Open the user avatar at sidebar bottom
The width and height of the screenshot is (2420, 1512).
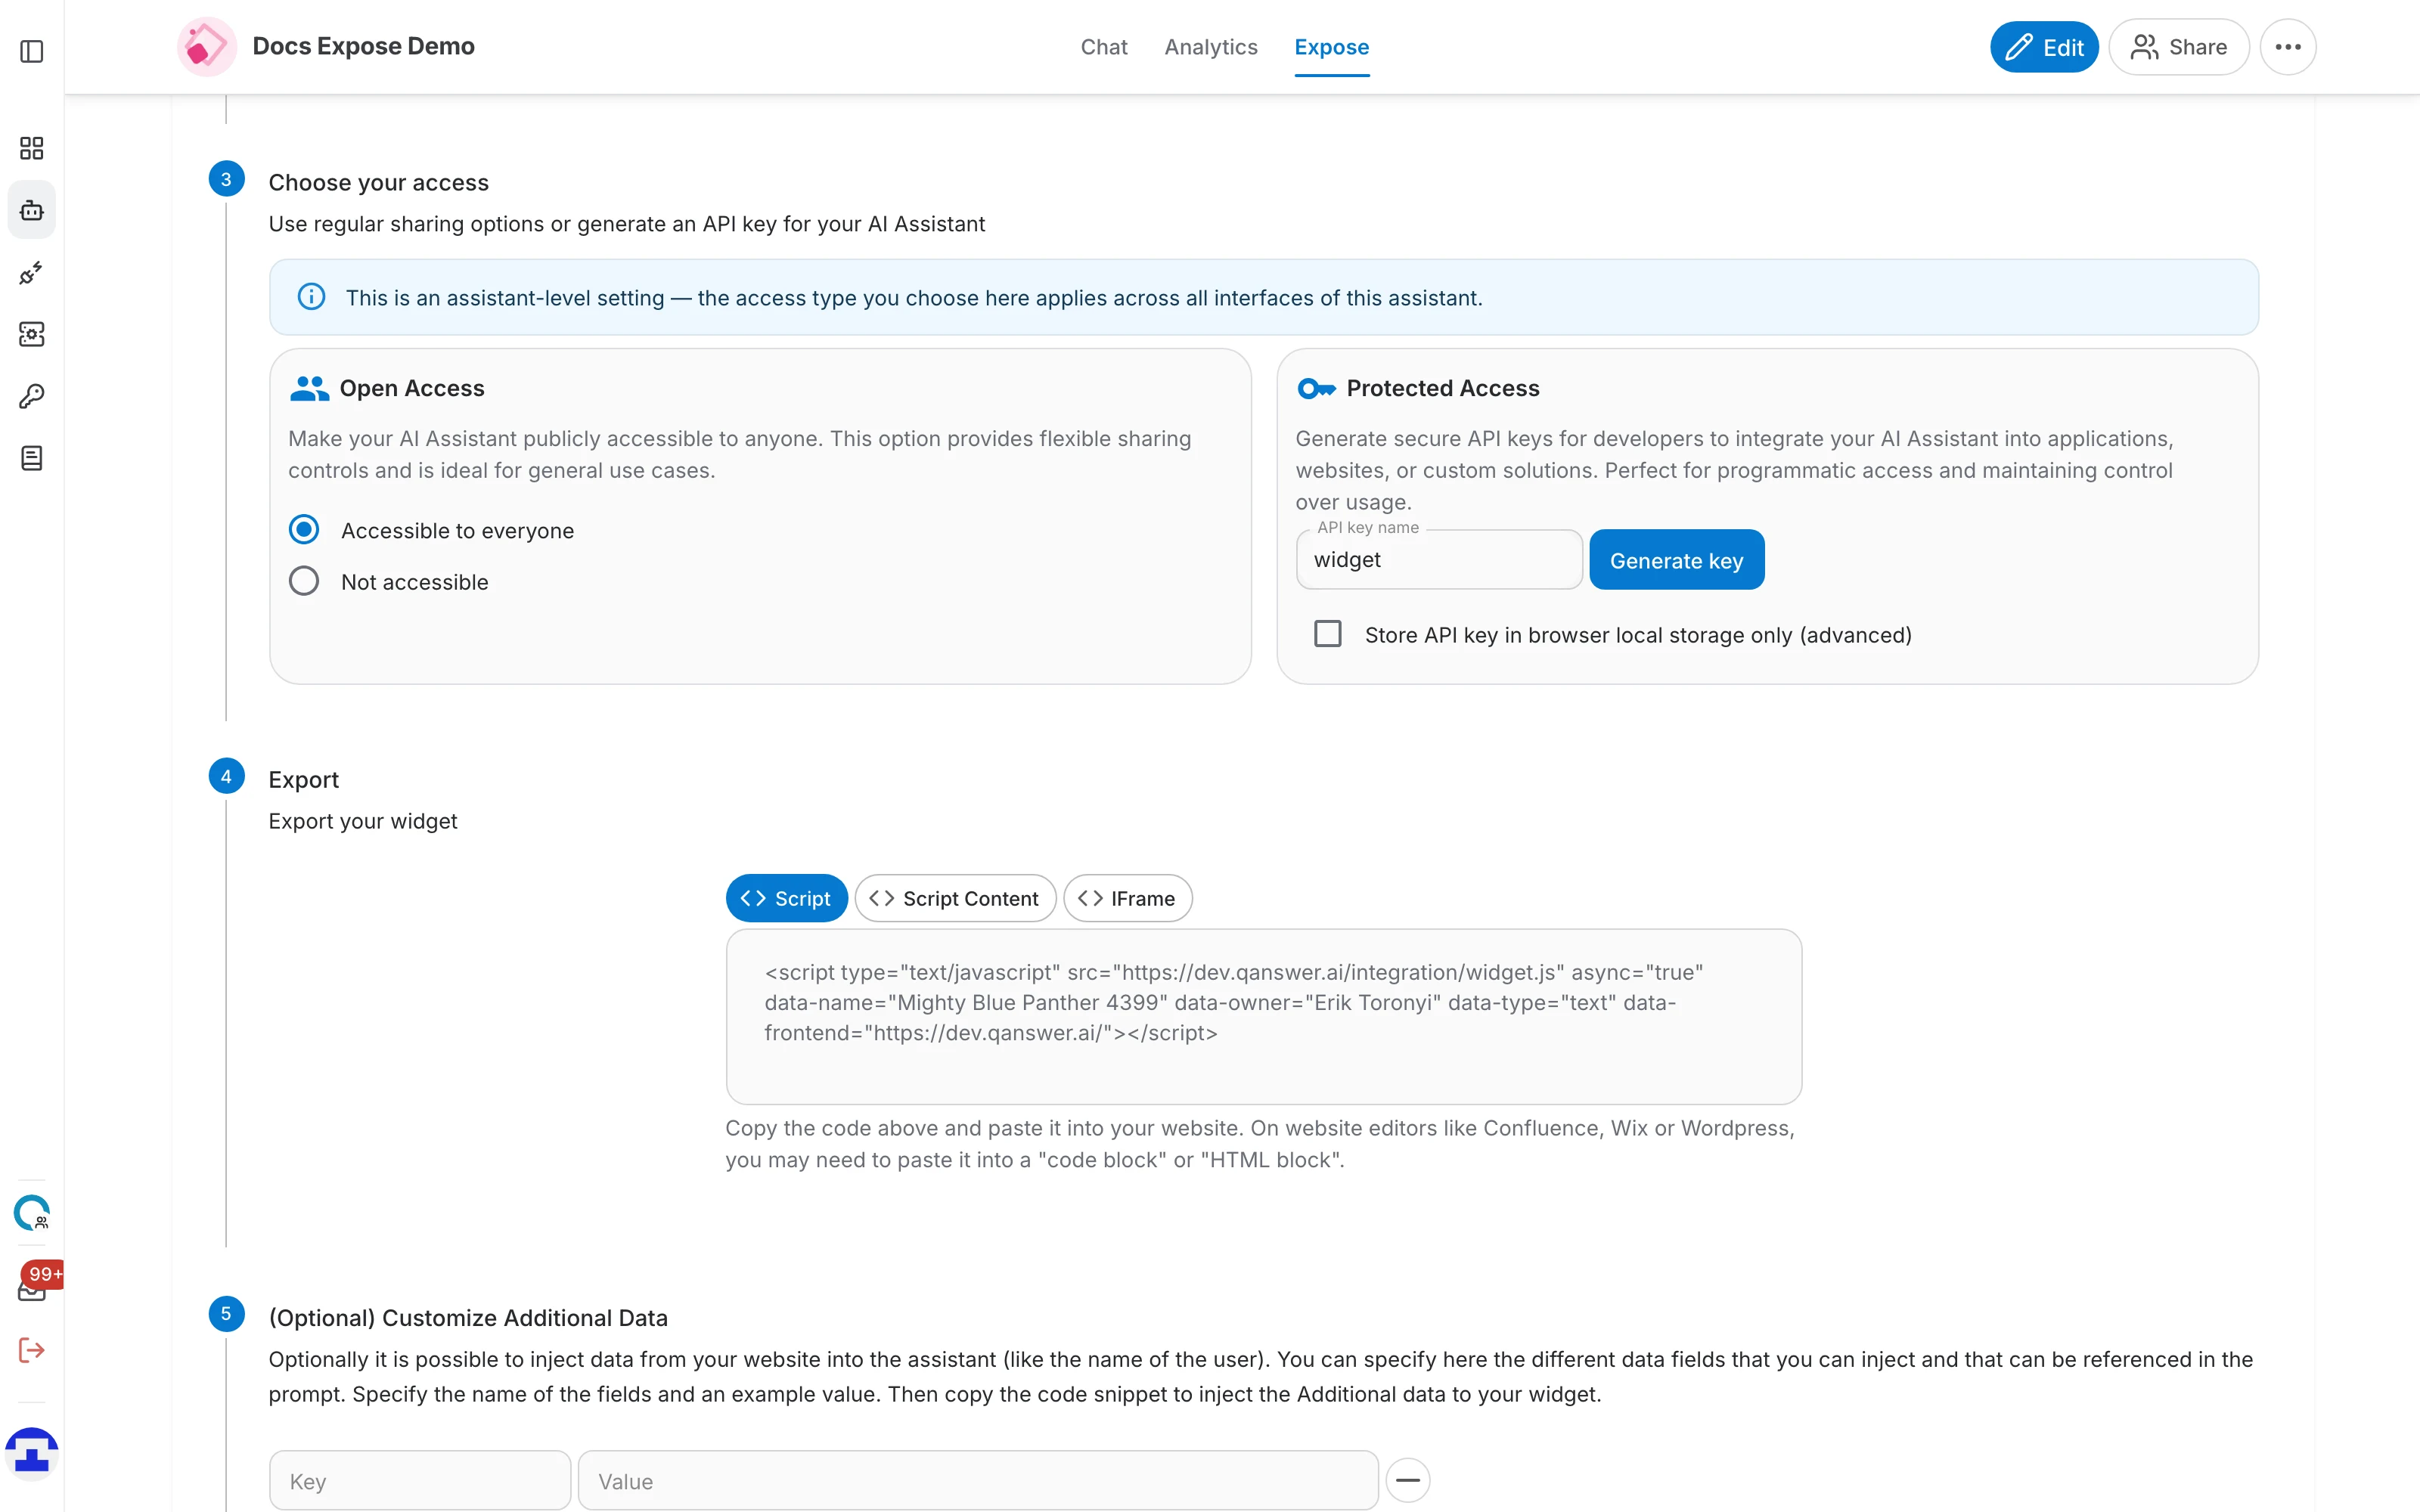(x=32, y=1453)
